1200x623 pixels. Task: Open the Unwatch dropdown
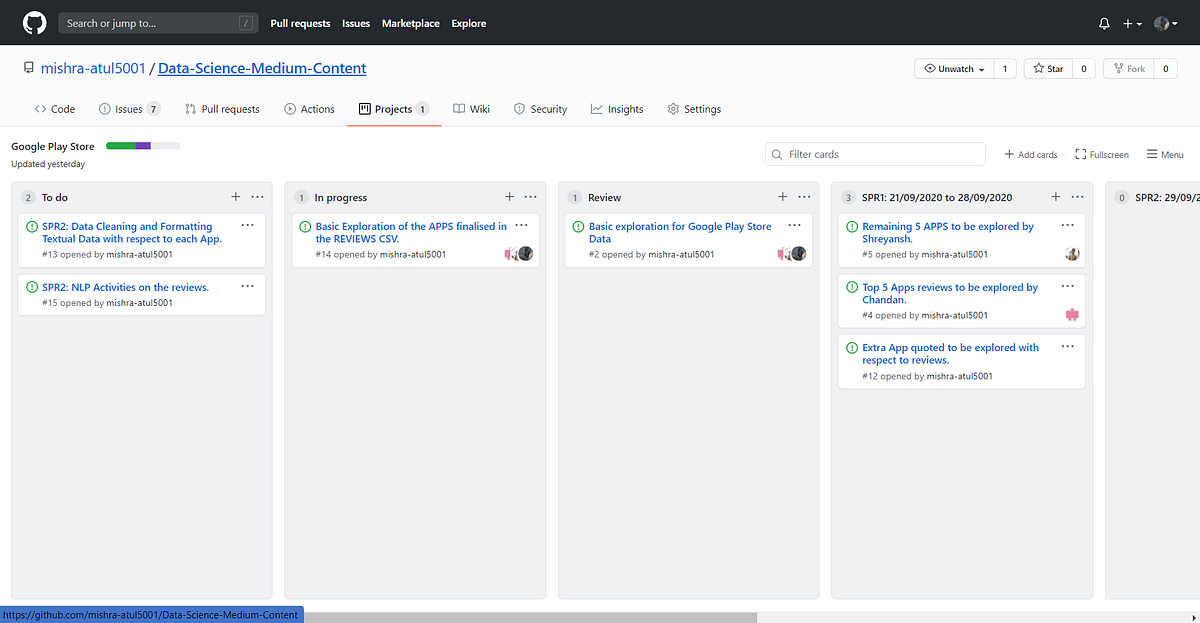click(953, 68)
